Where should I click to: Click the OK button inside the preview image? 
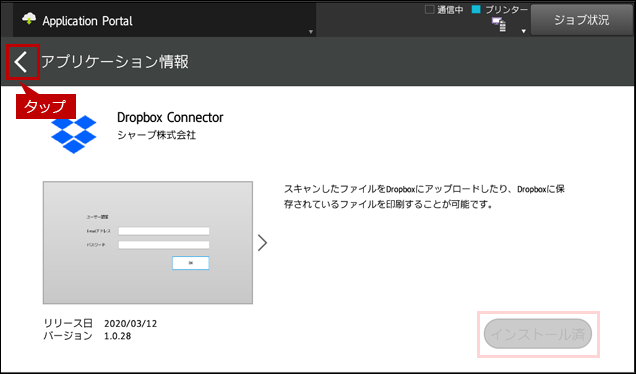coord(191,263)
